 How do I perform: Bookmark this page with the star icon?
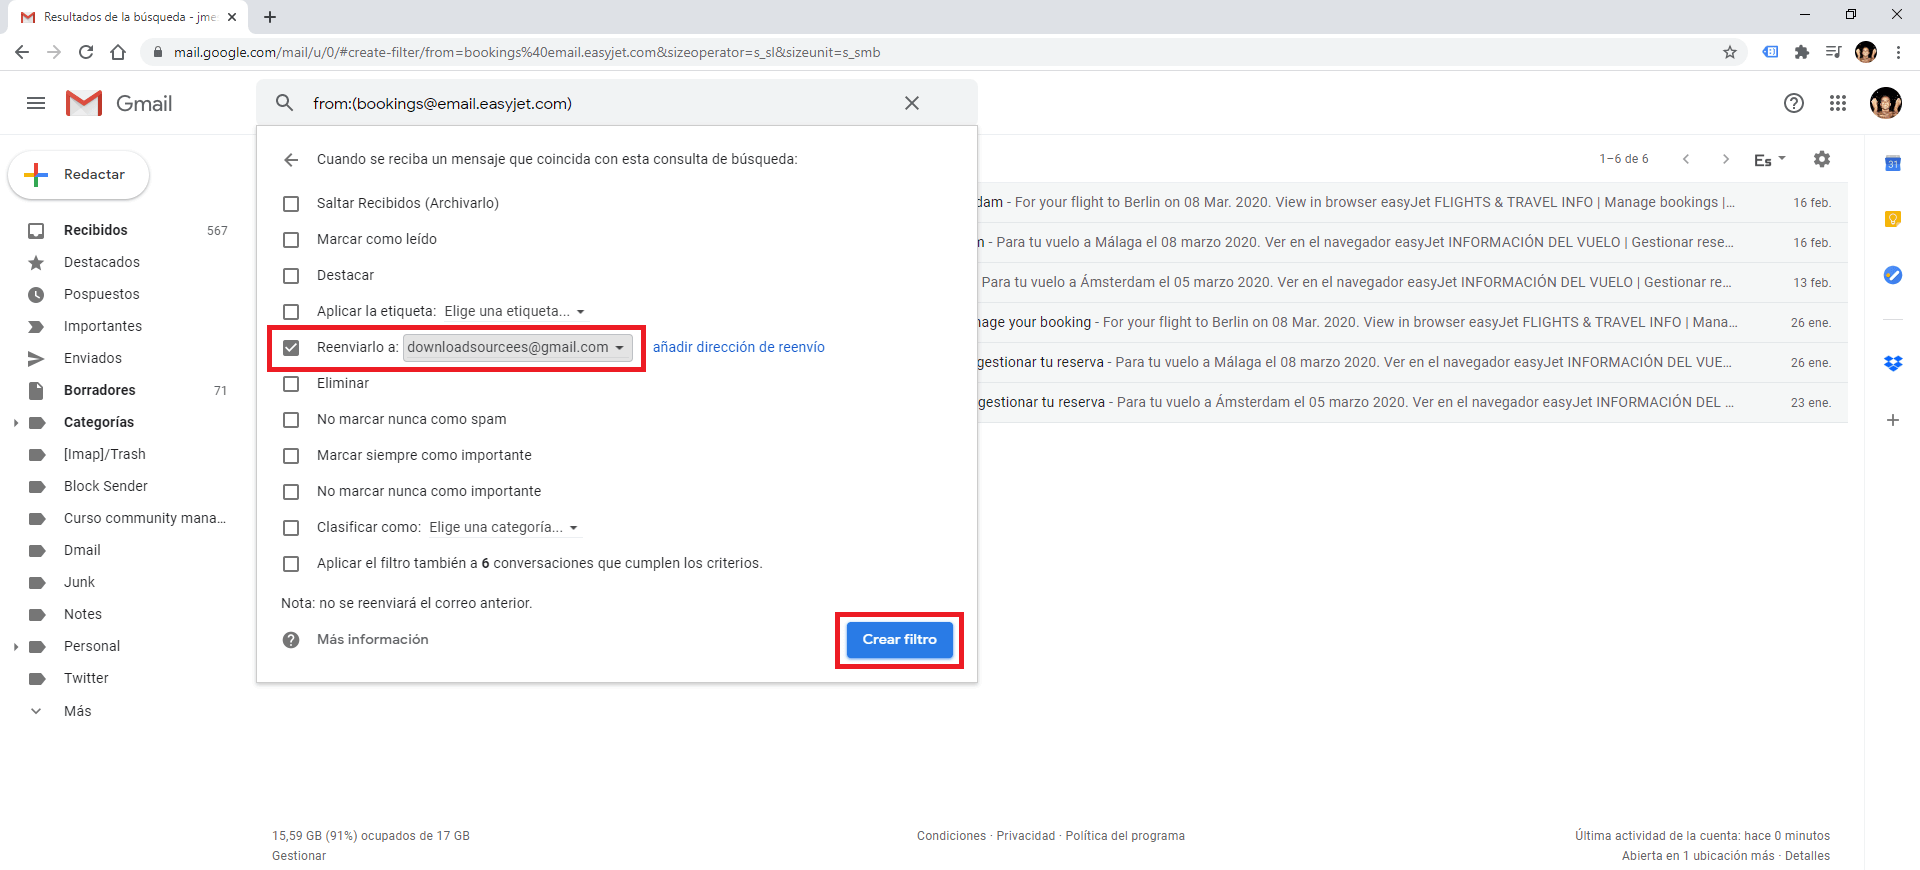click(1730, 52)
